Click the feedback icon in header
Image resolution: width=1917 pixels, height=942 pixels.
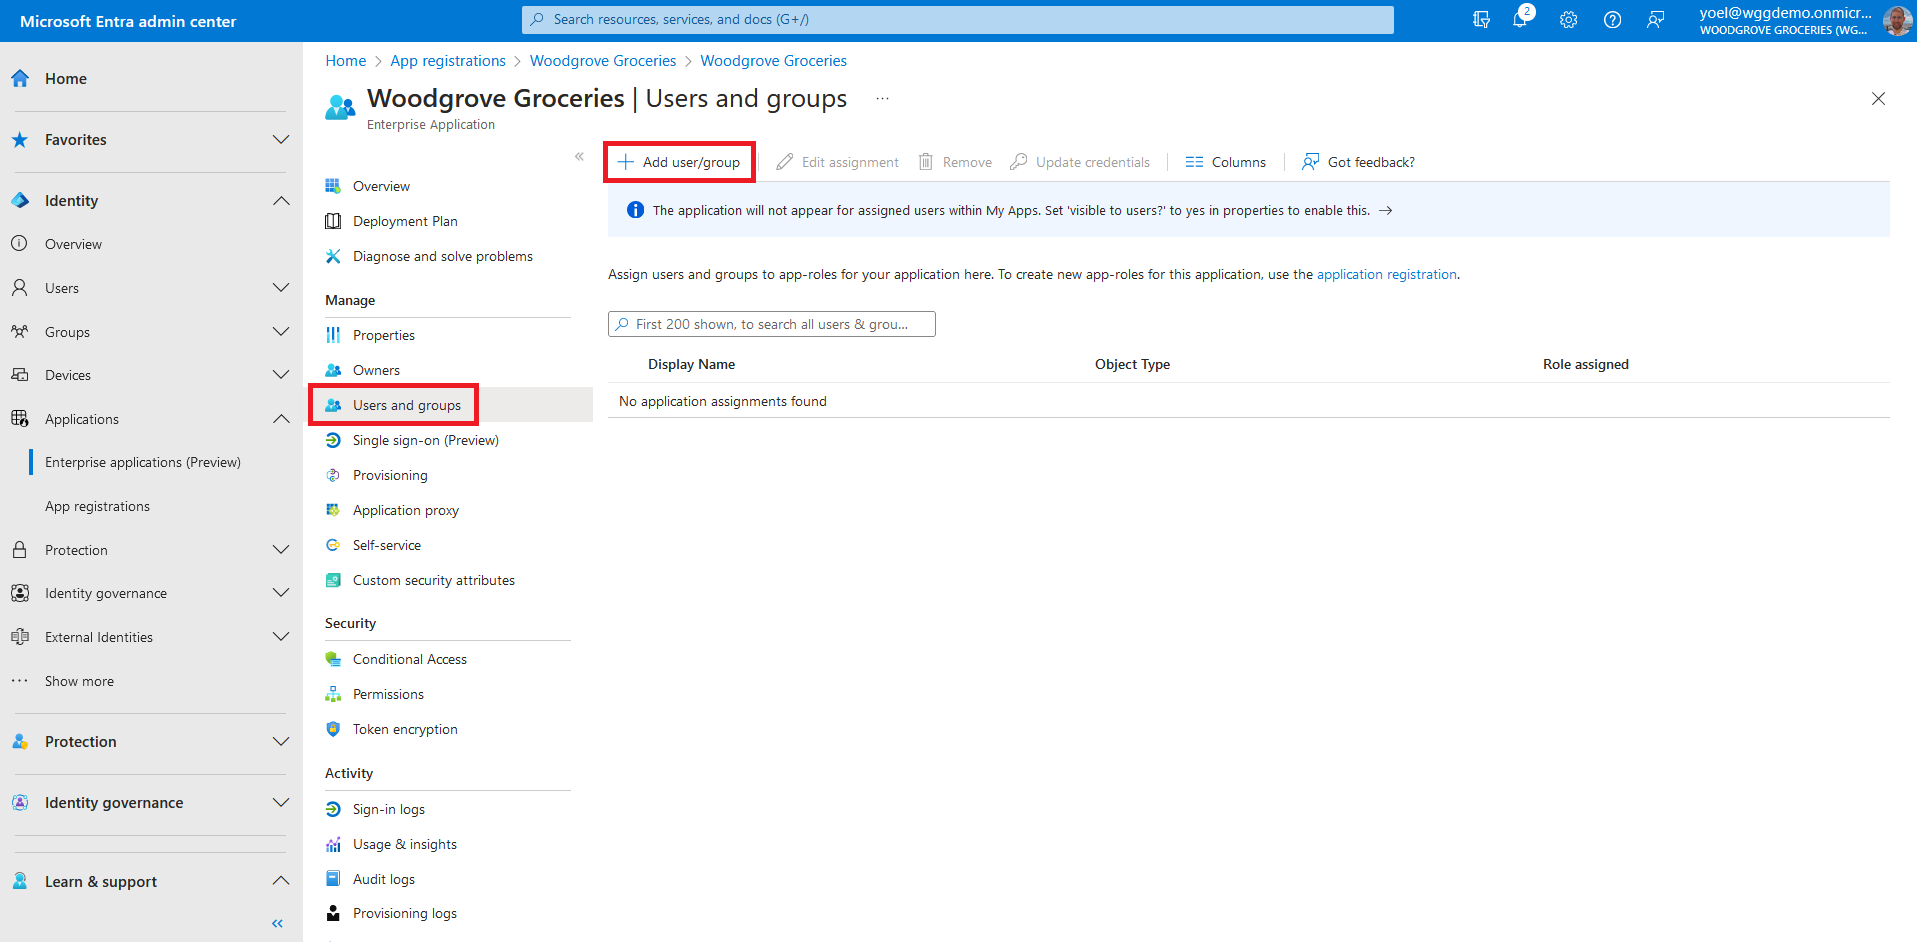tap(1656, 20)
